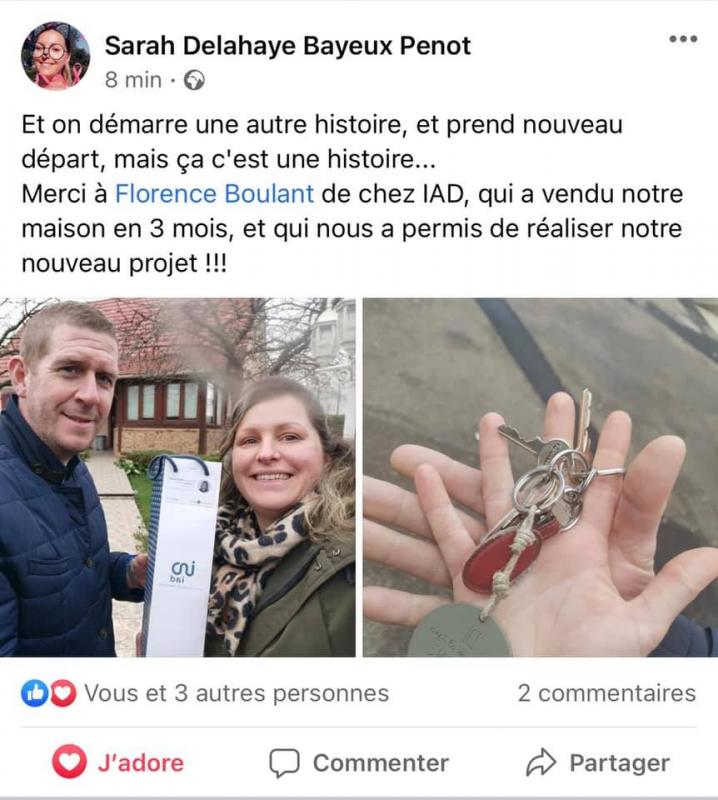Expand the 2 commentaires thread
The width and height of the screenshot is (718, 800).
(607, 693)
